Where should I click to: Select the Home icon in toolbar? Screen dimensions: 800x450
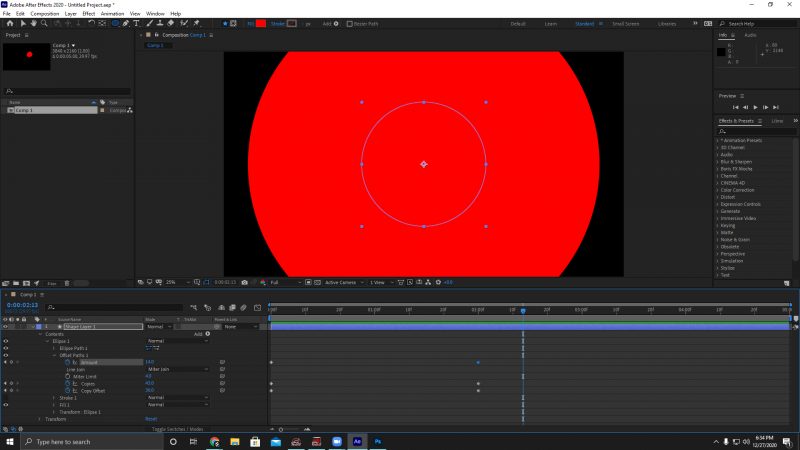(10, 23)
